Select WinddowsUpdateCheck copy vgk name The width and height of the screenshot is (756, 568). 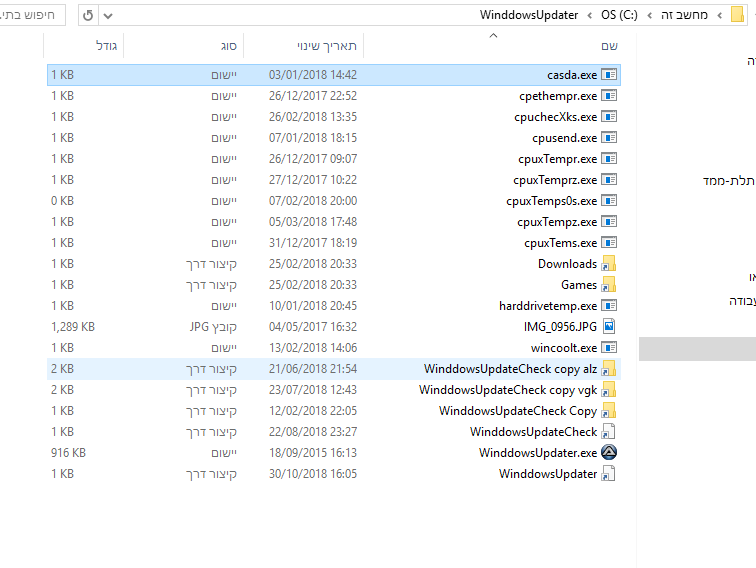click(508, 390)
